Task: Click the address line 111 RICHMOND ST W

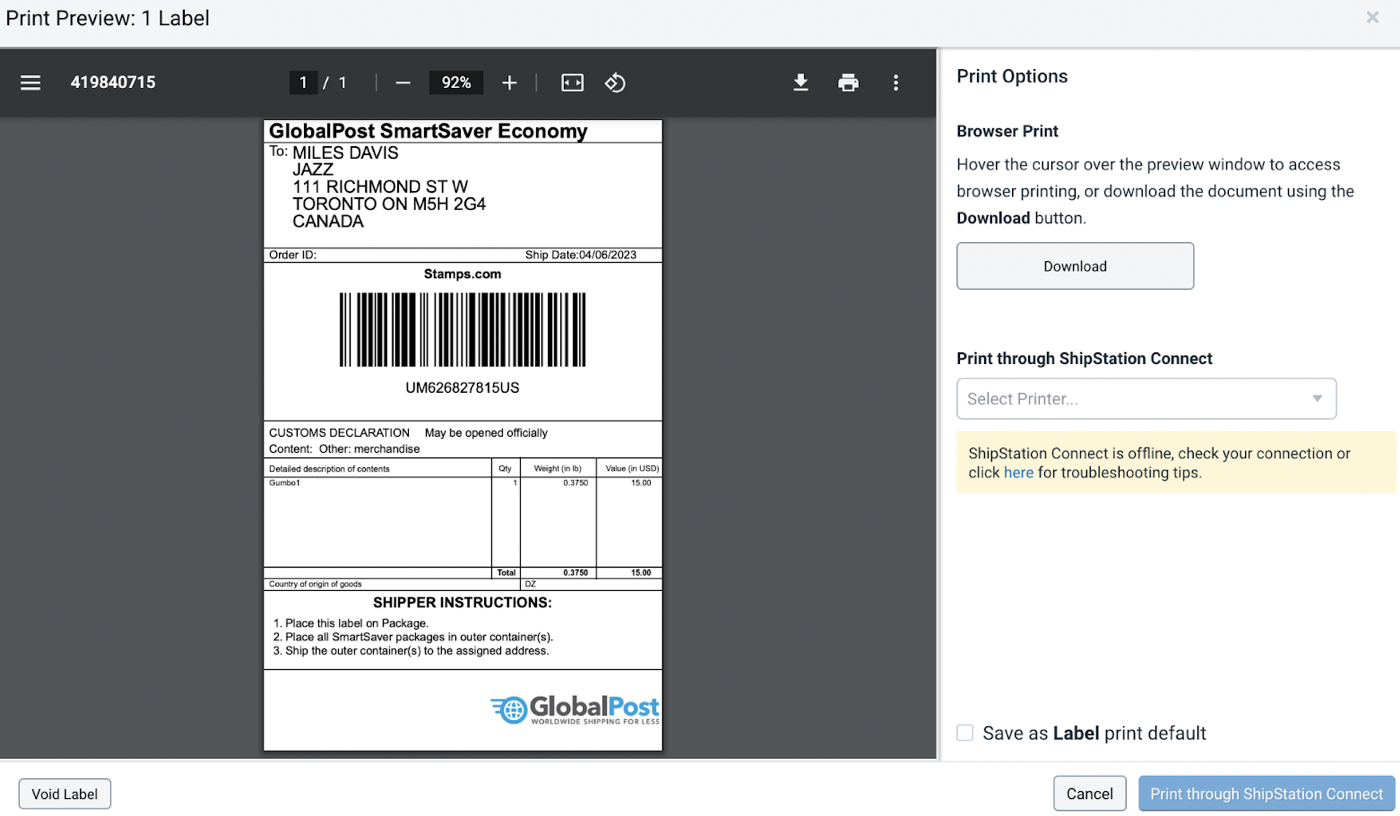Action: point(380,187)
